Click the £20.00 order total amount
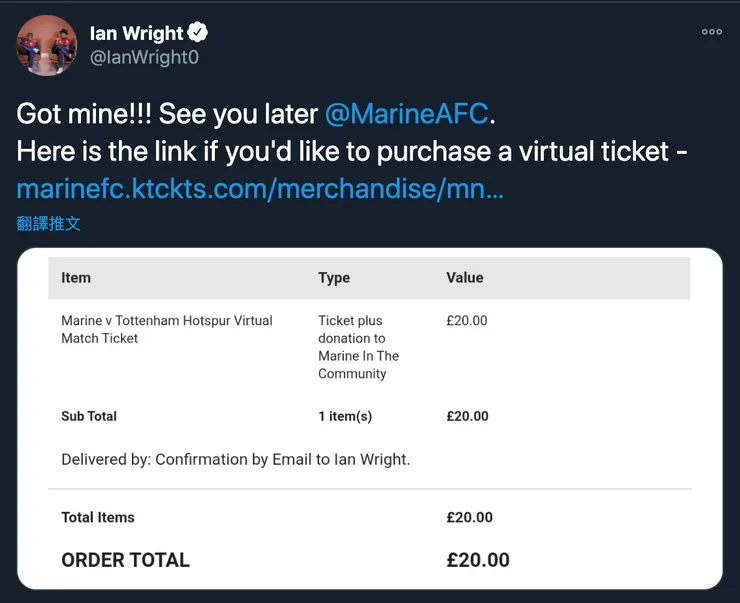Screen dimensions: 740x603 [x=478, y=560]
